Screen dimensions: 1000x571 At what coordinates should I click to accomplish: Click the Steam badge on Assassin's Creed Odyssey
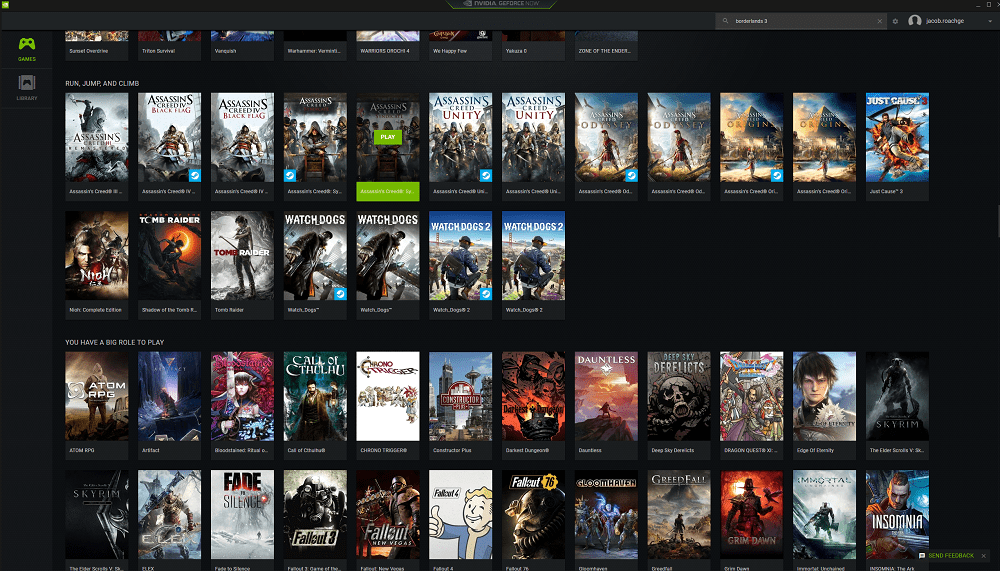click(631, 175)
